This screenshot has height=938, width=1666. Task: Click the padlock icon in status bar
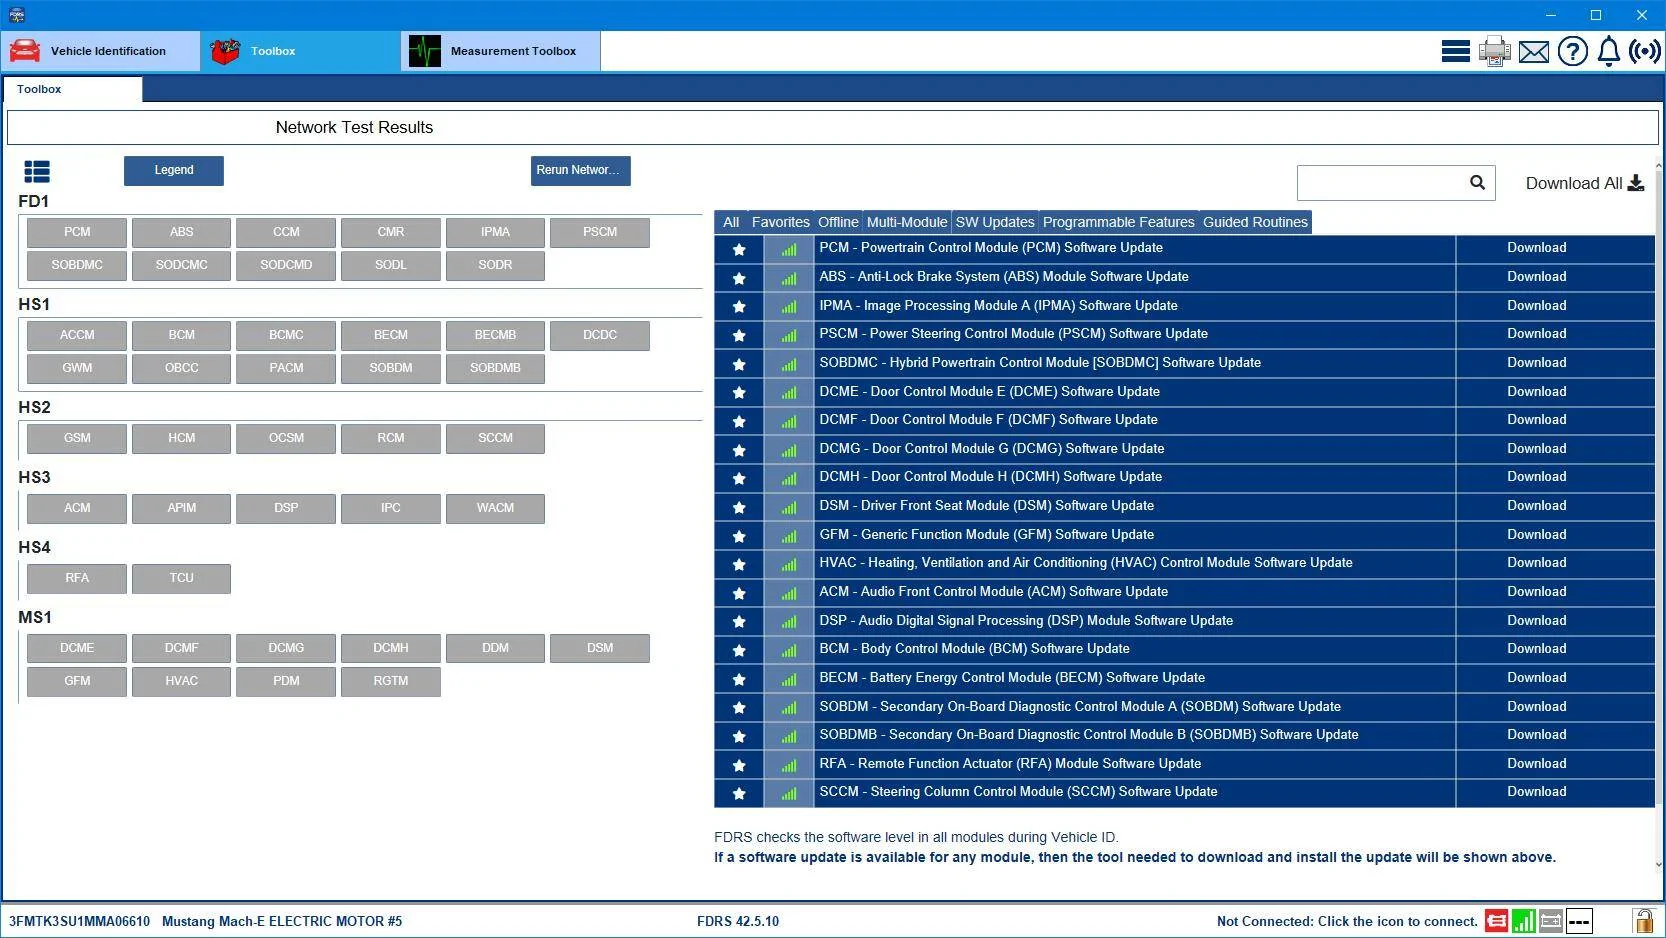pyautogui.click(x=1643, y=920)
